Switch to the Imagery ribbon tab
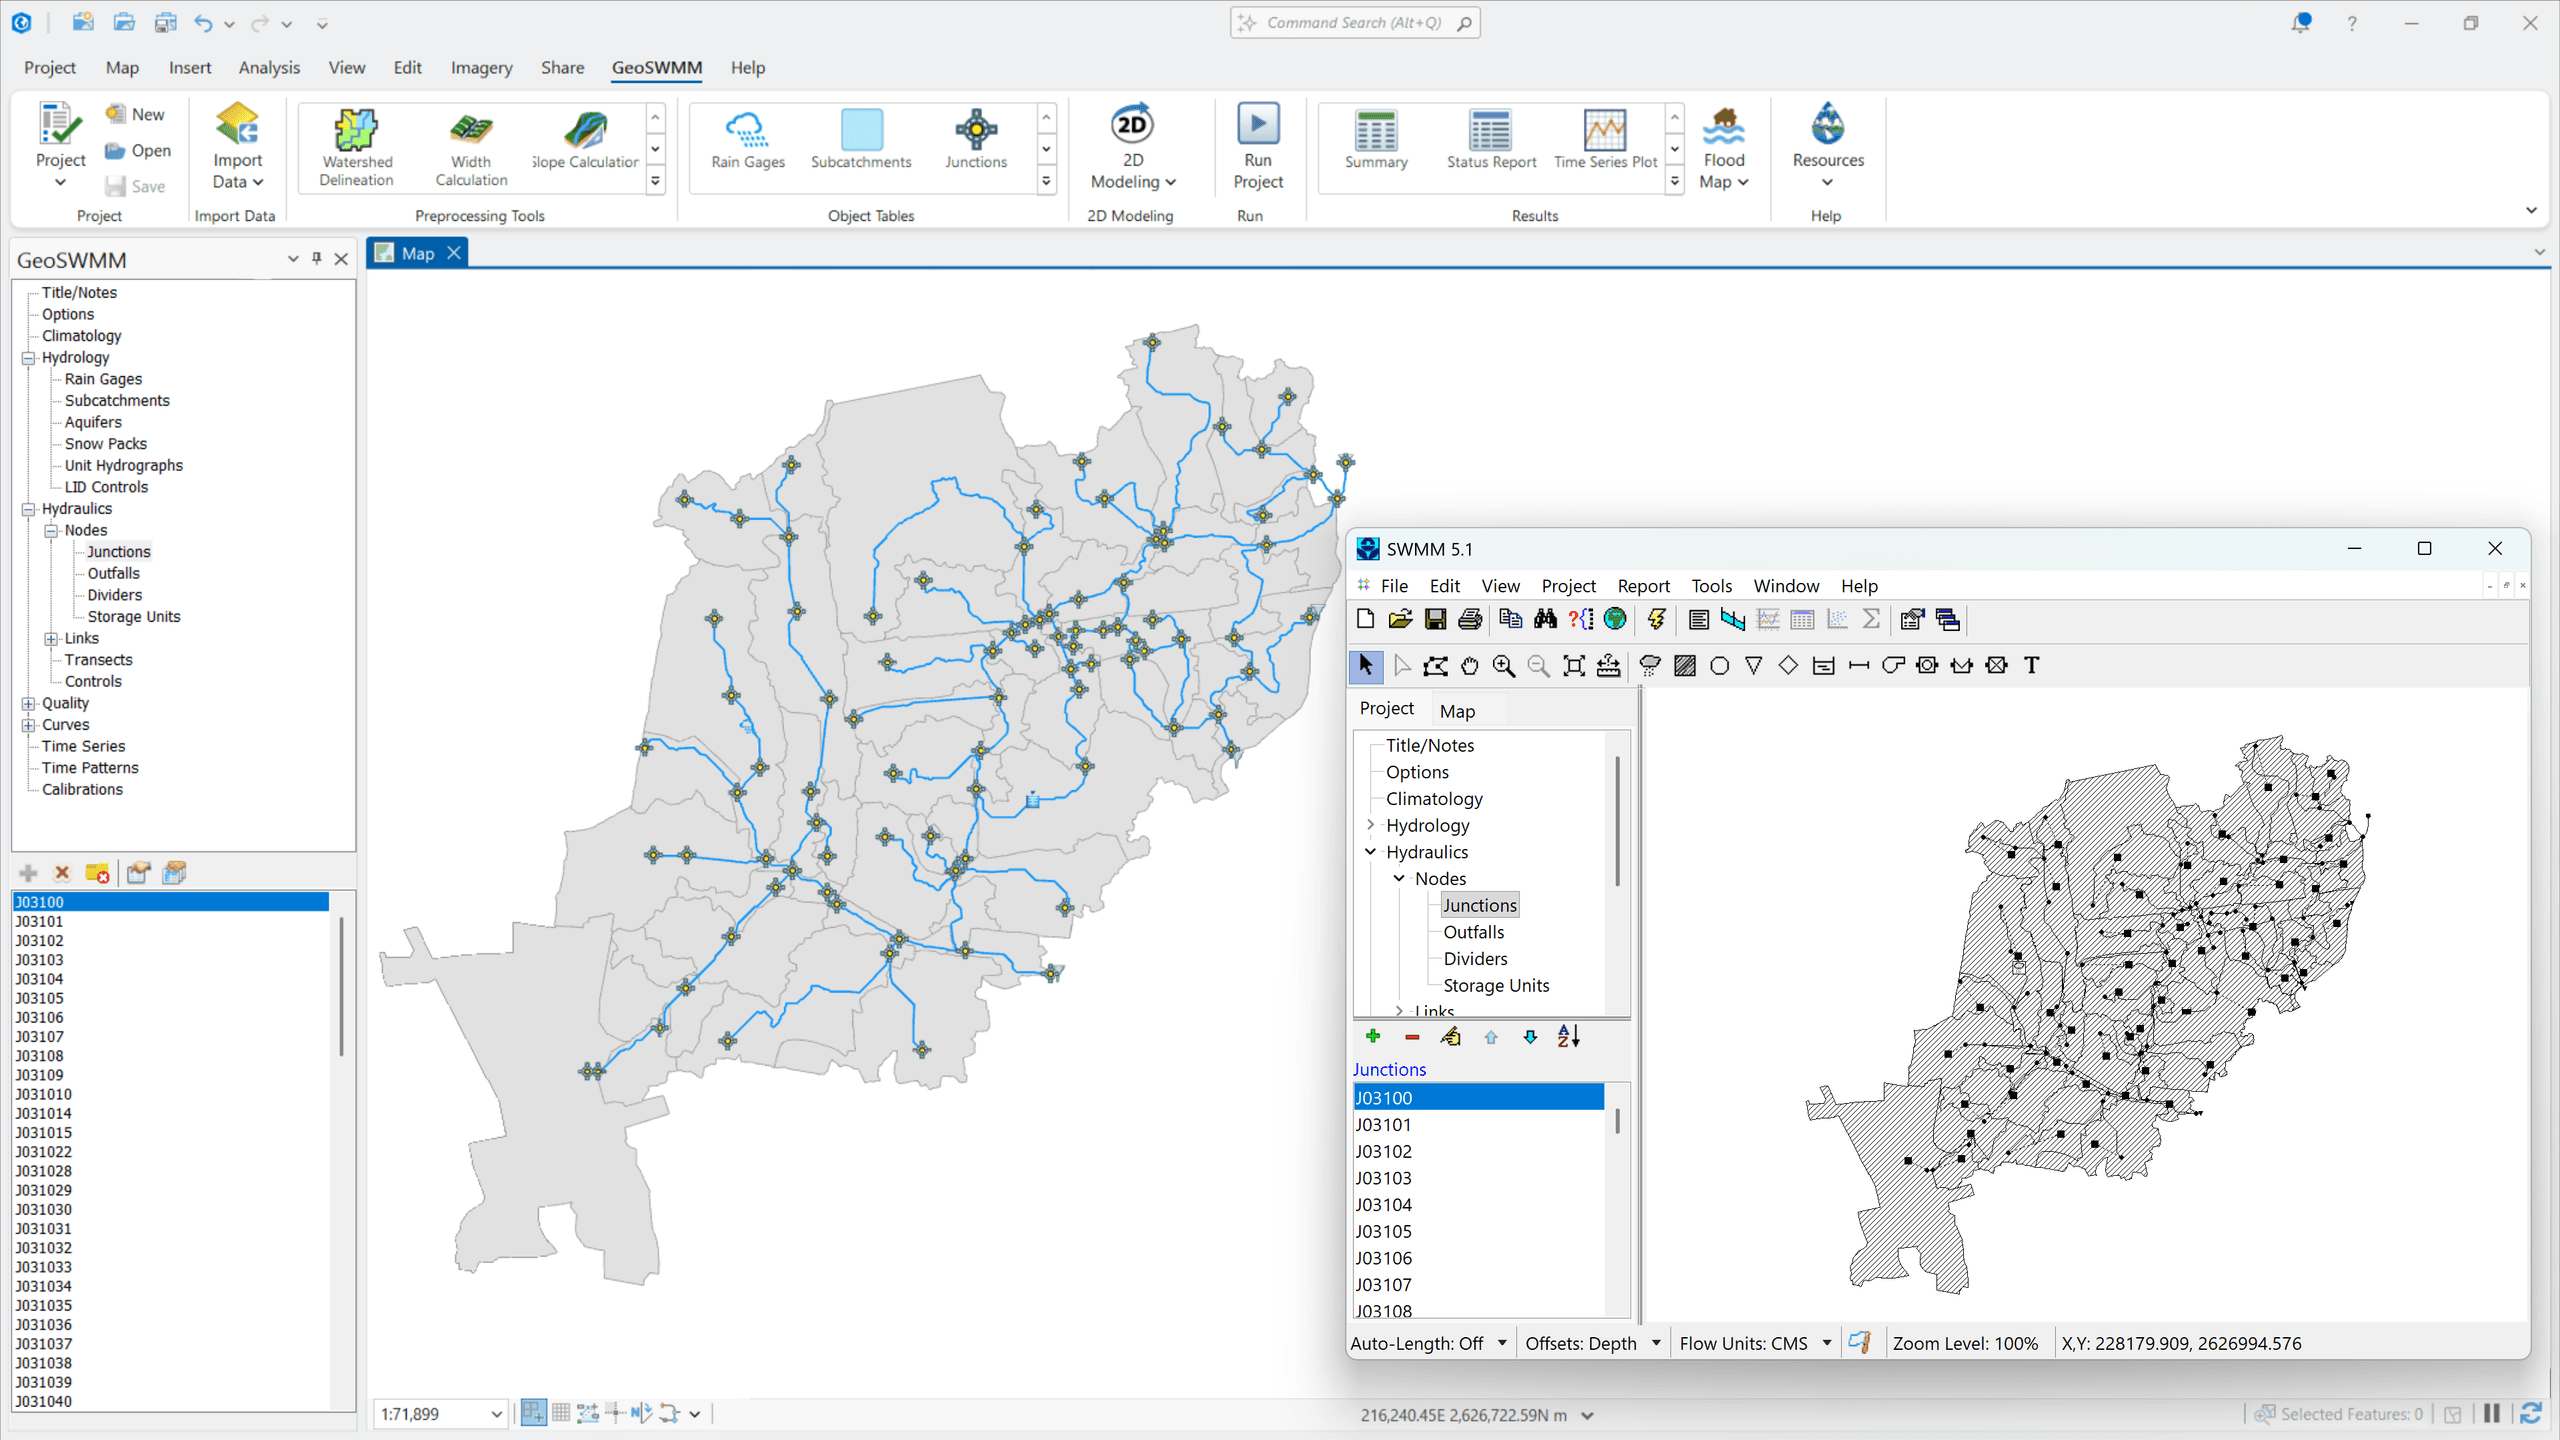Image resolution: width=2560 pixels, height=1440 pixels. click(481, 67)
